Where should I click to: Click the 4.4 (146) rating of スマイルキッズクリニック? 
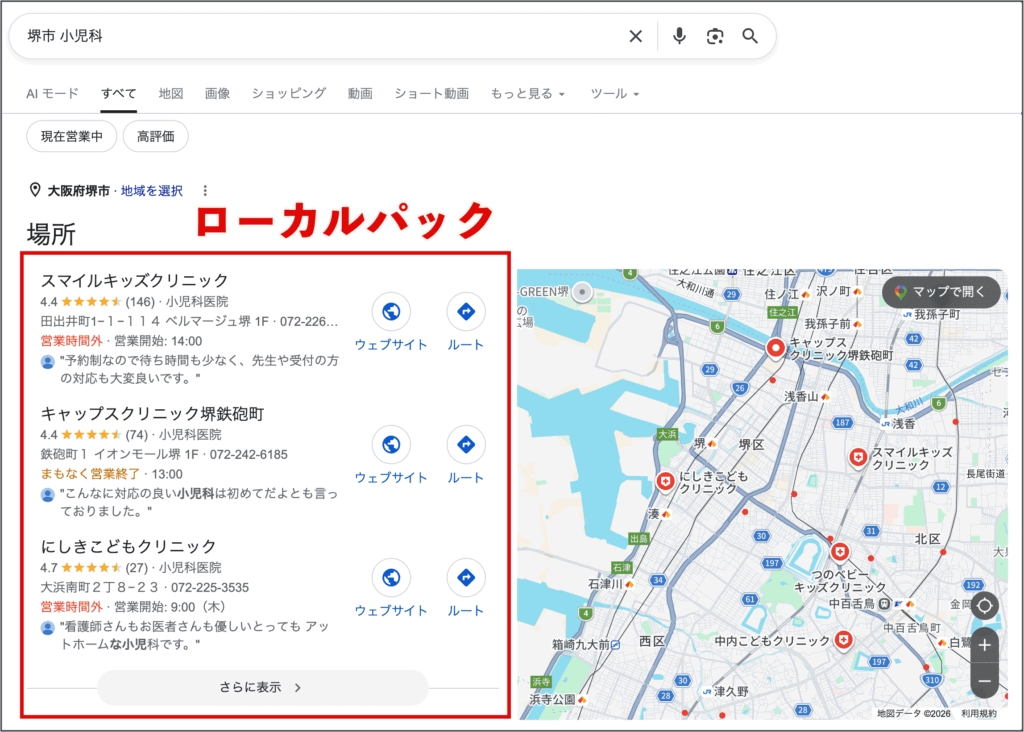[x=98, y=302]
